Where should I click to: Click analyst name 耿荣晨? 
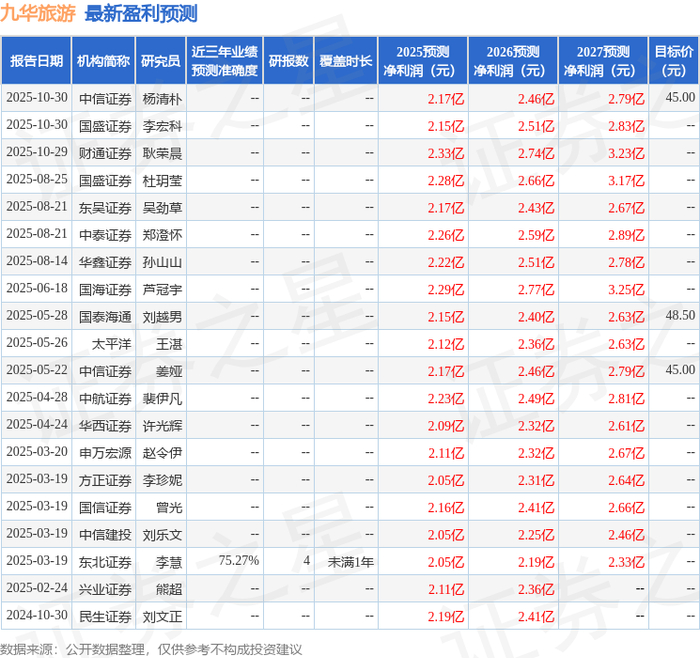pos(162,153)
